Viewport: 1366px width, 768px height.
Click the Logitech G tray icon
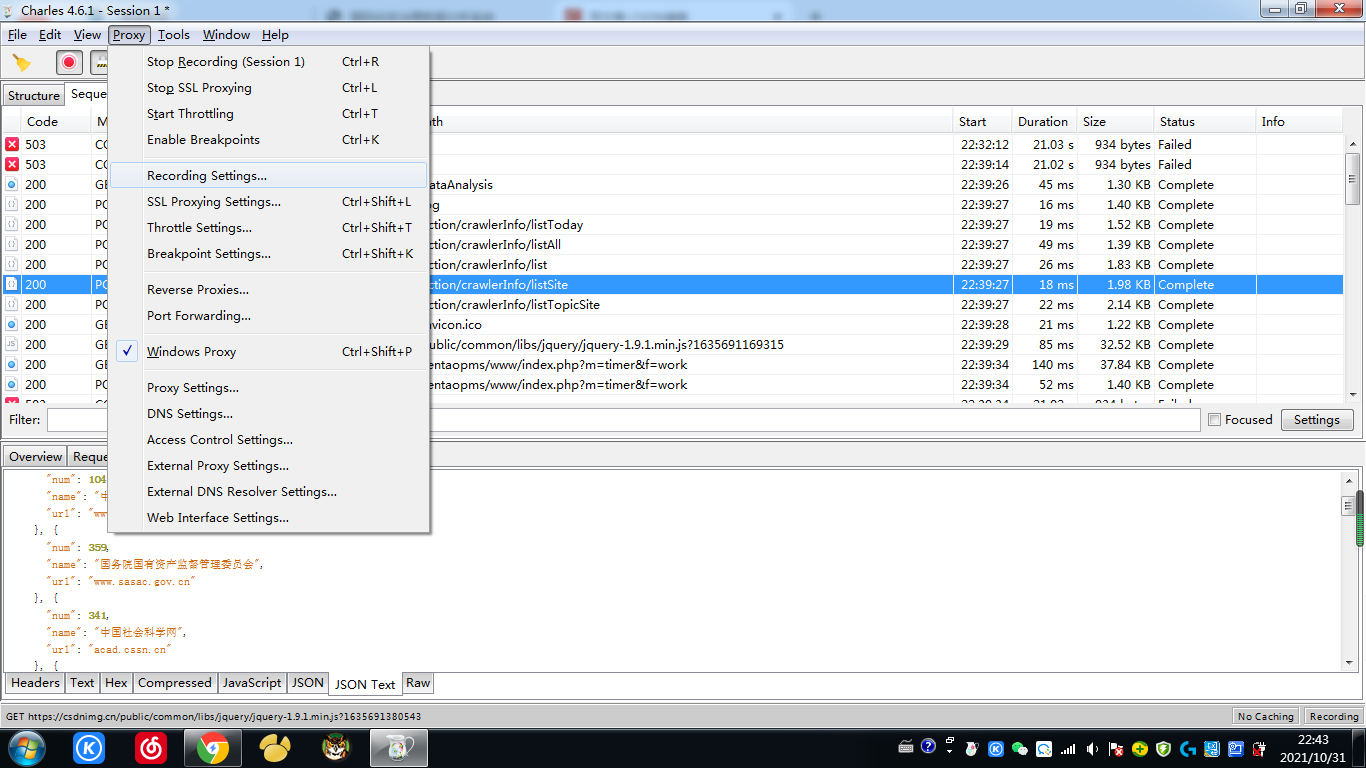point(1188,748)
